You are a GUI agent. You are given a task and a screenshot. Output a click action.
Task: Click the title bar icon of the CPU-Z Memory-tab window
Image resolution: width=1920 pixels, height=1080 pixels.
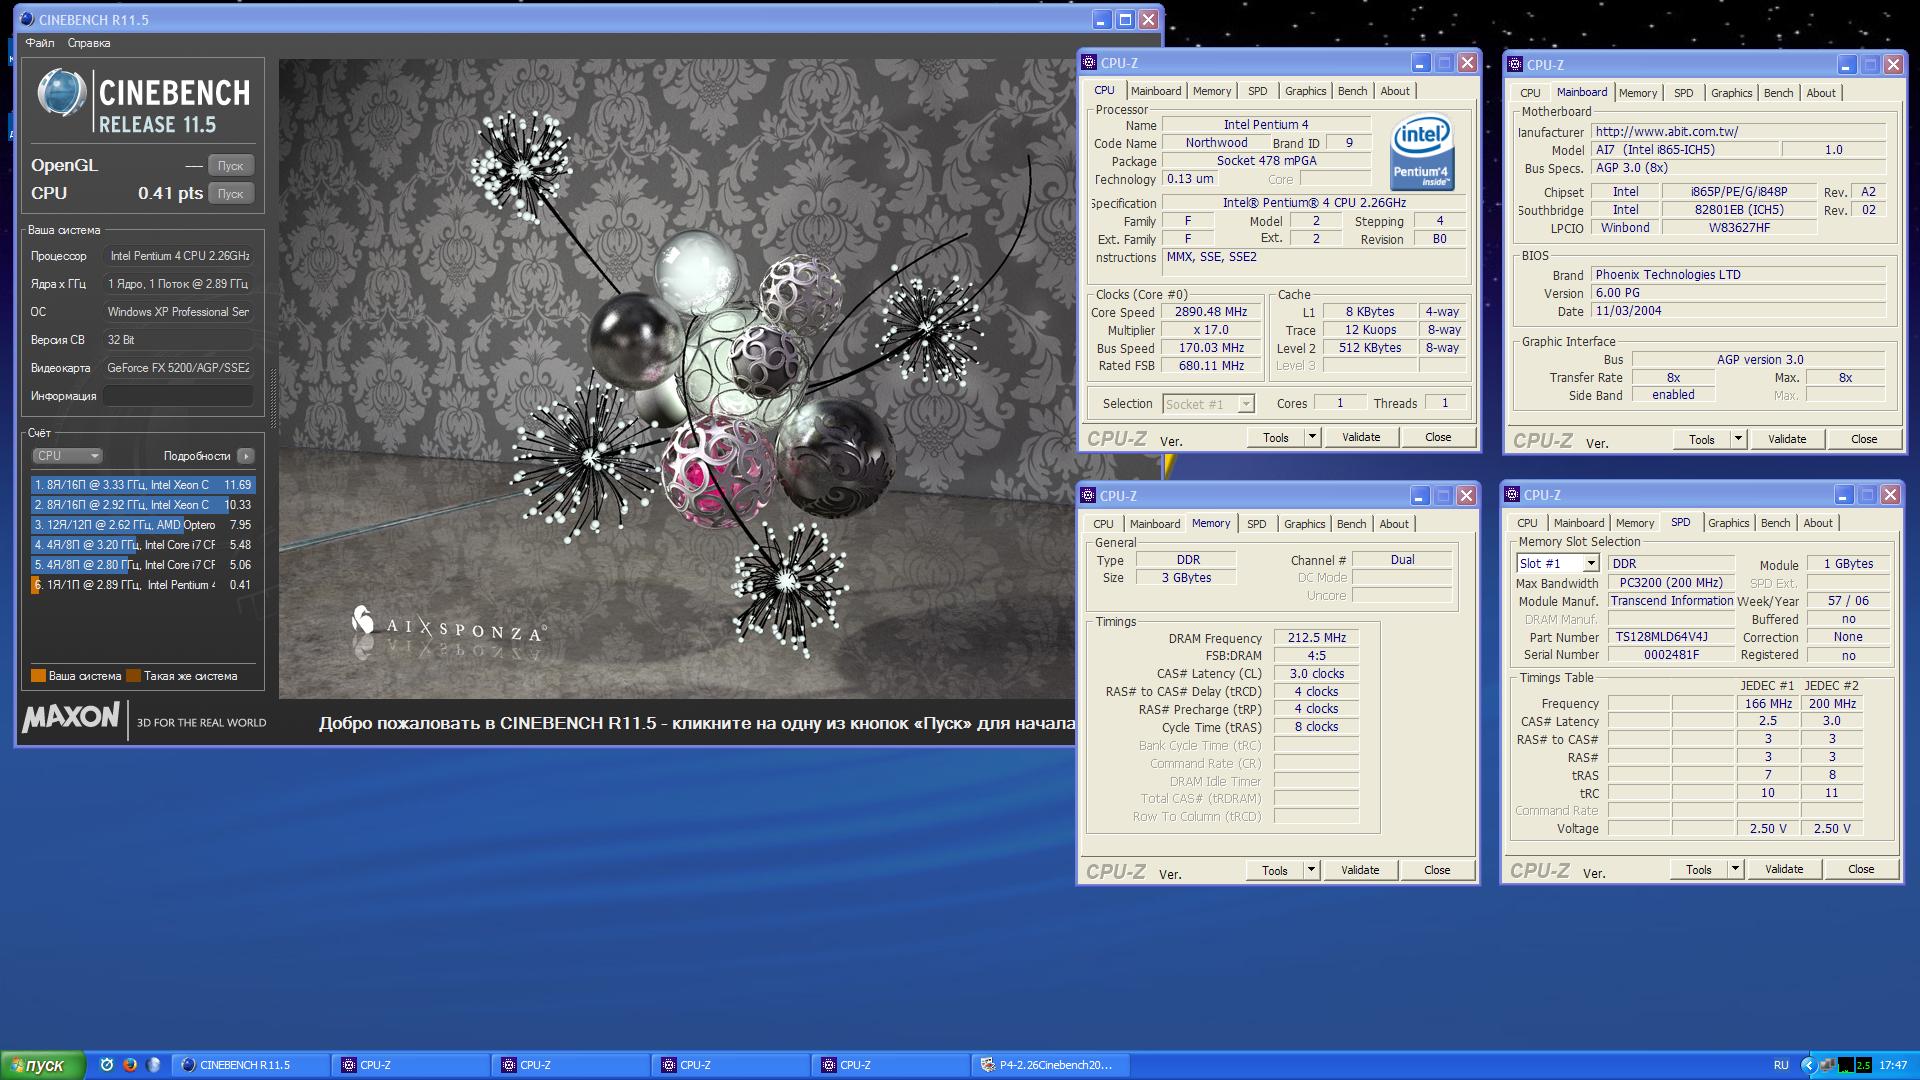[1088, 496]
